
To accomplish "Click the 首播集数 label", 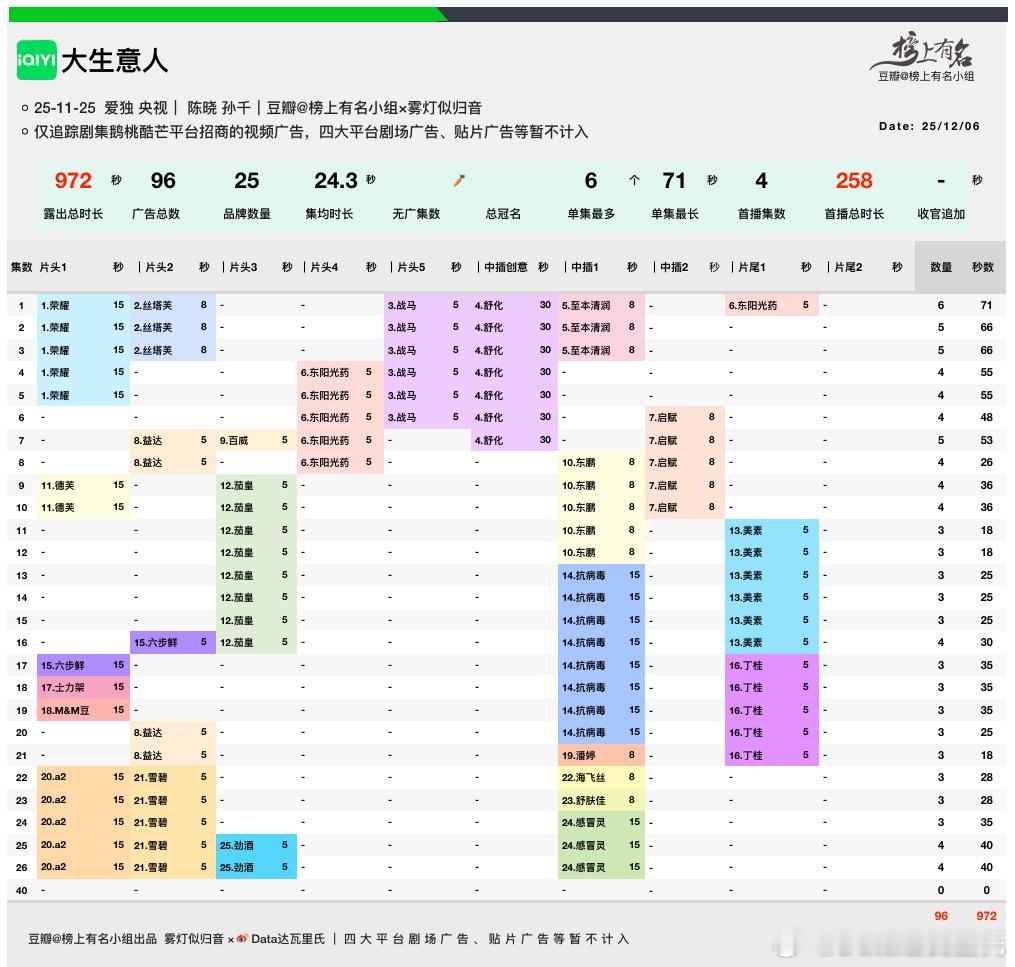I will 761,214.
